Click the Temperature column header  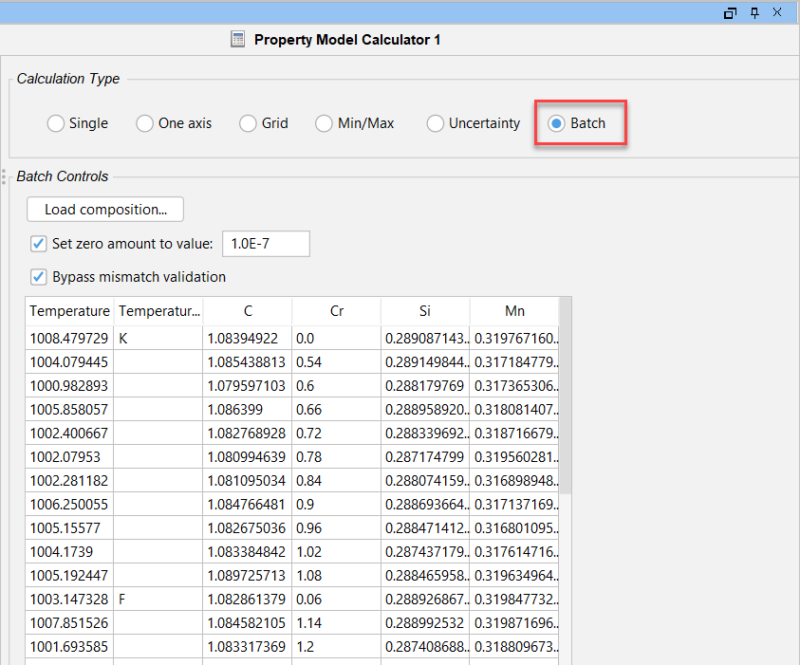pos(70,311)
